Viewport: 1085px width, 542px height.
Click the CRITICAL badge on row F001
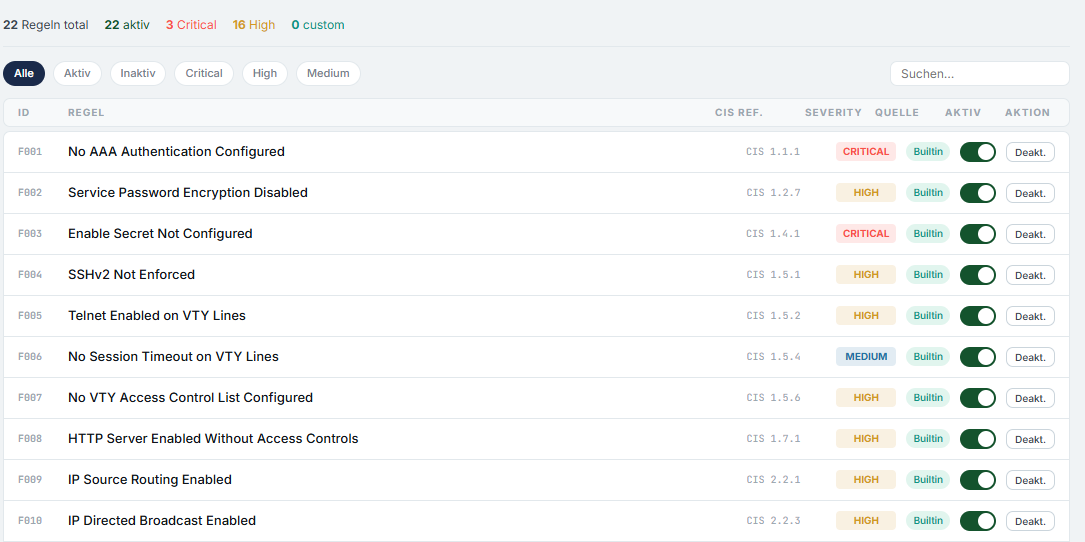[x=866, y=152]
